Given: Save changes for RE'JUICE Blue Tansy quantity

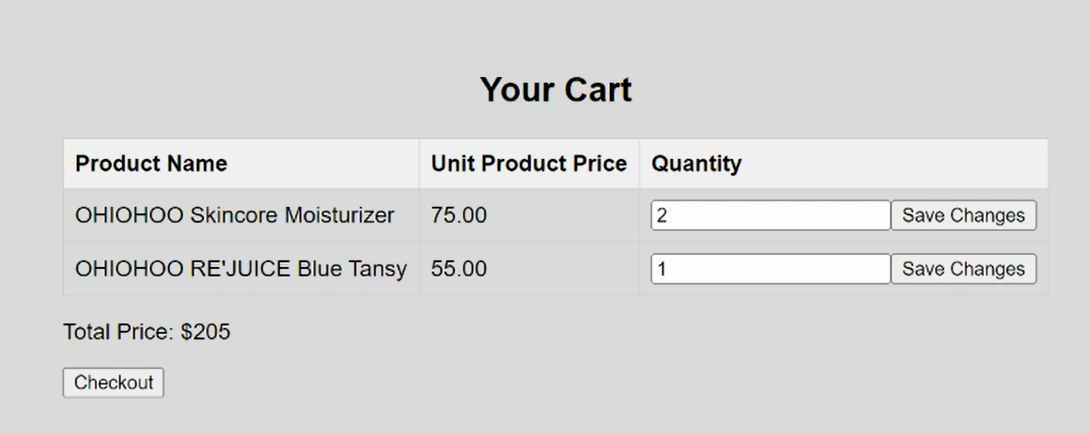Looking at the screenshot, I should (963, 269).
